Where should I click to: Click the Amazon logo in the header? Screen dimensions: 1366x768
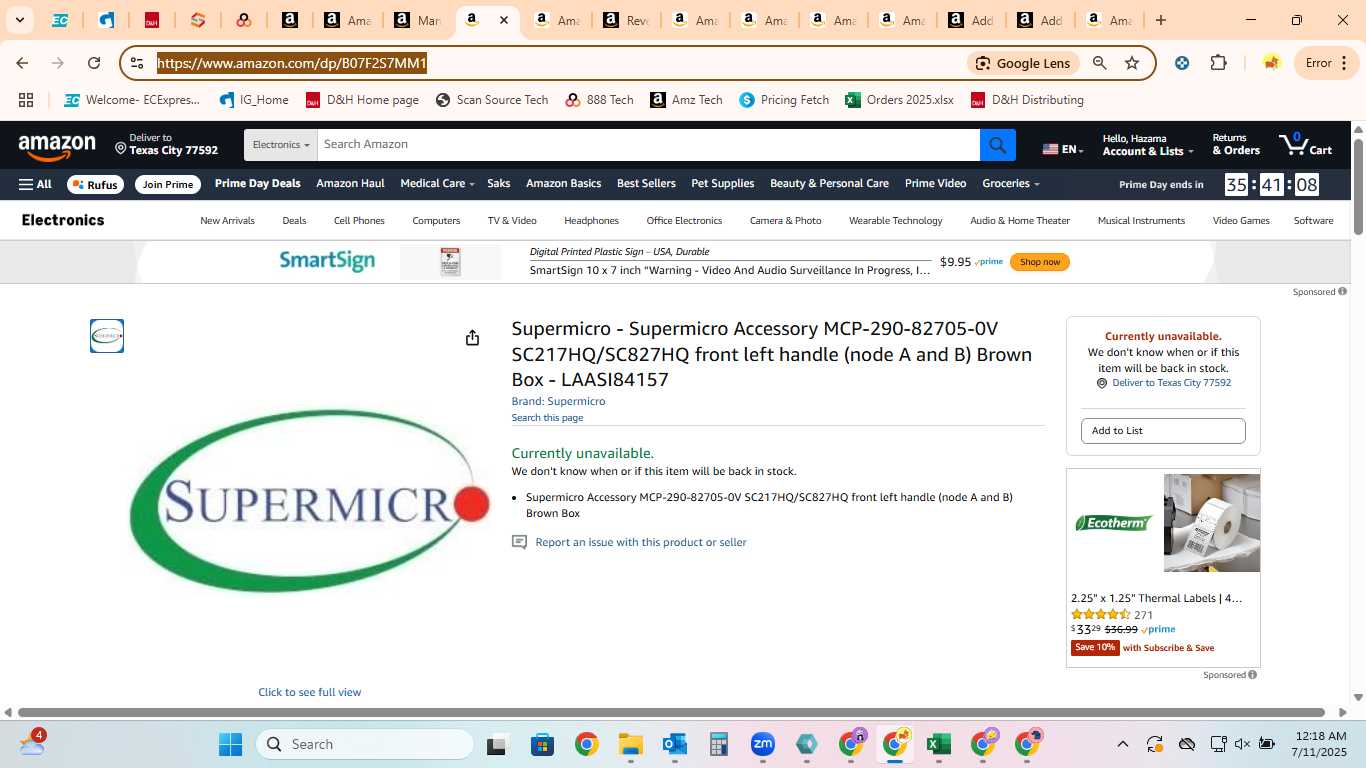pos(57,147)
